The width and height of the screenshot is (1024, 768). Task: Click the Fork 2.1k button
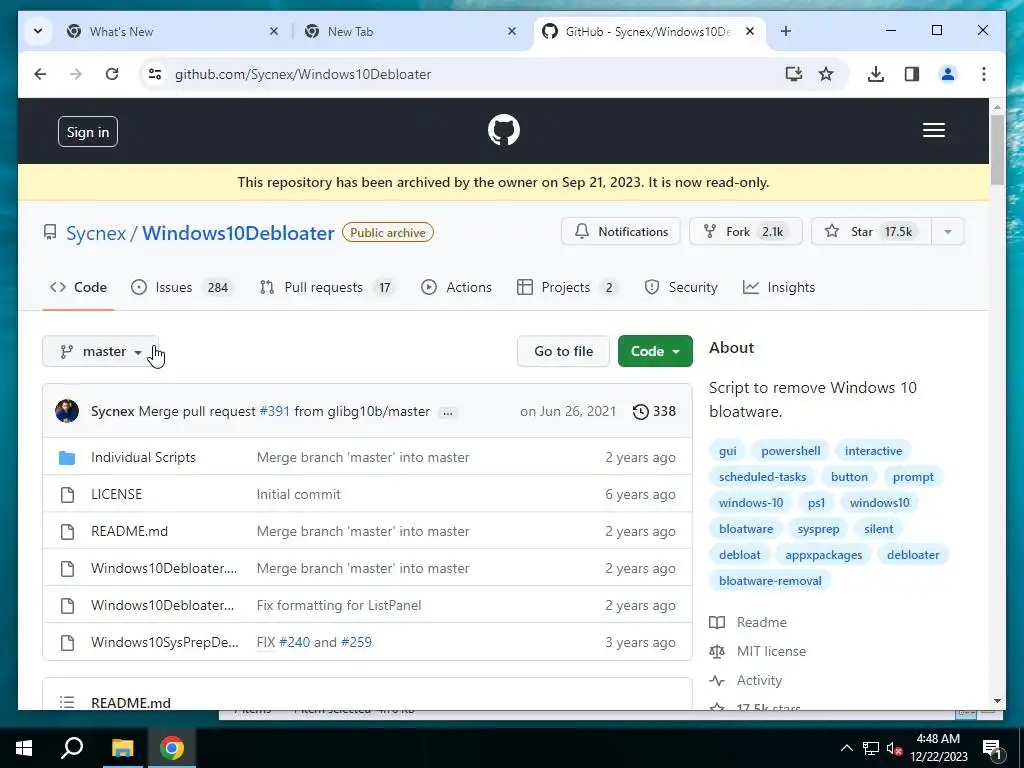[x=745, y=231]
